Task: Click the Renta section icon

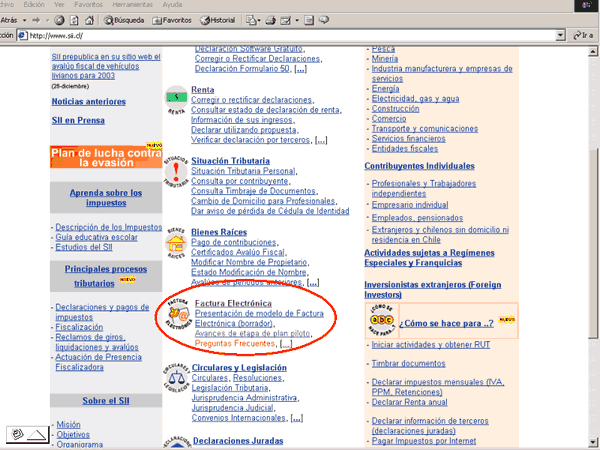Action: tap(175, 101)
